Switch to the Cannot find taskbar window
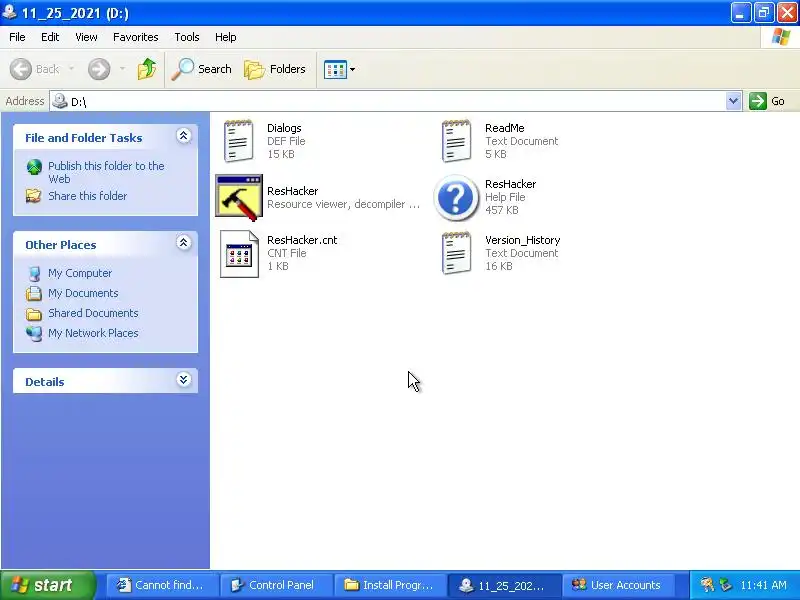This screenshot has height=600, width=800. pyautogui.click(x=162, y=585)
